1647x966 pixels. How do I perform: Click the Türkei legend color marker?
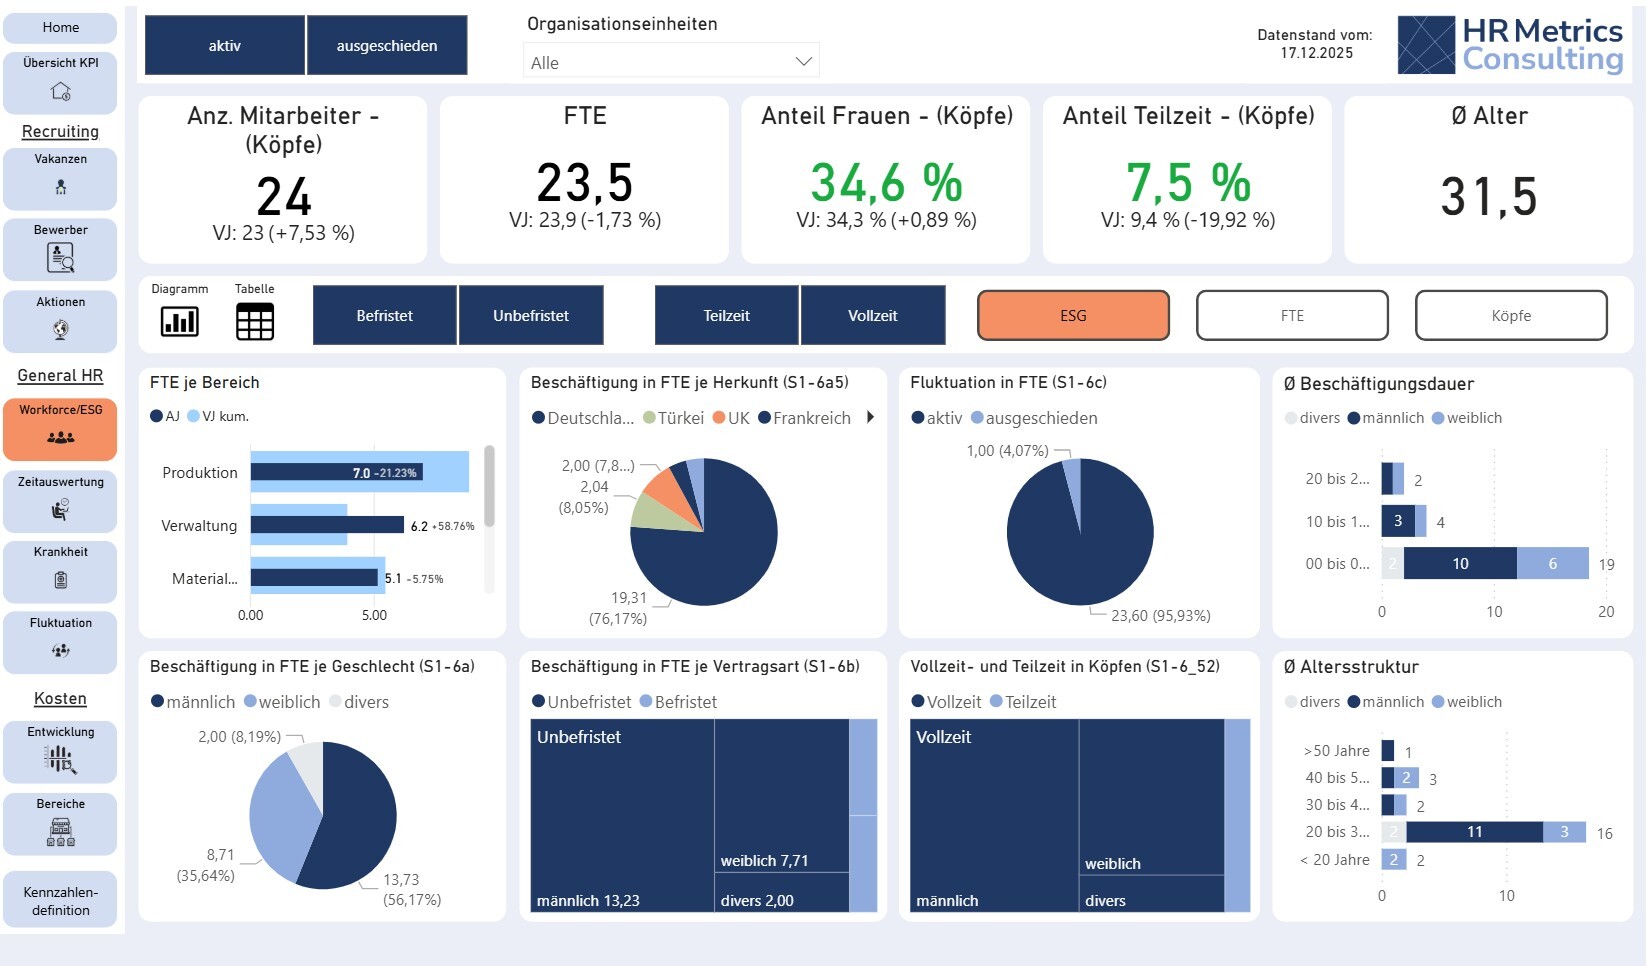[650, 418]
